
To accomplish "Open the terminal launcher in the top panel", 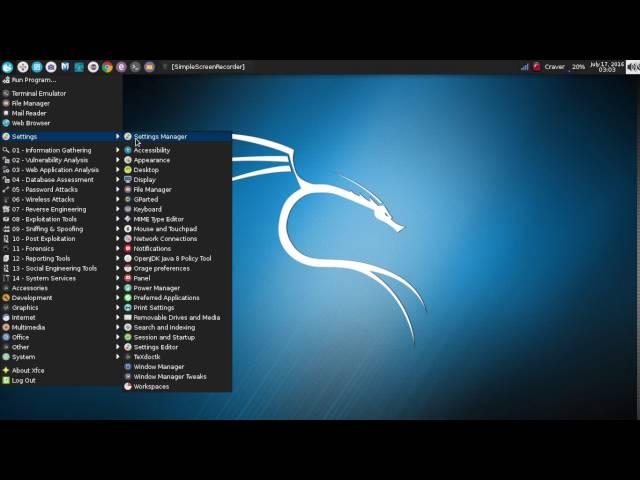I will 136,67.
